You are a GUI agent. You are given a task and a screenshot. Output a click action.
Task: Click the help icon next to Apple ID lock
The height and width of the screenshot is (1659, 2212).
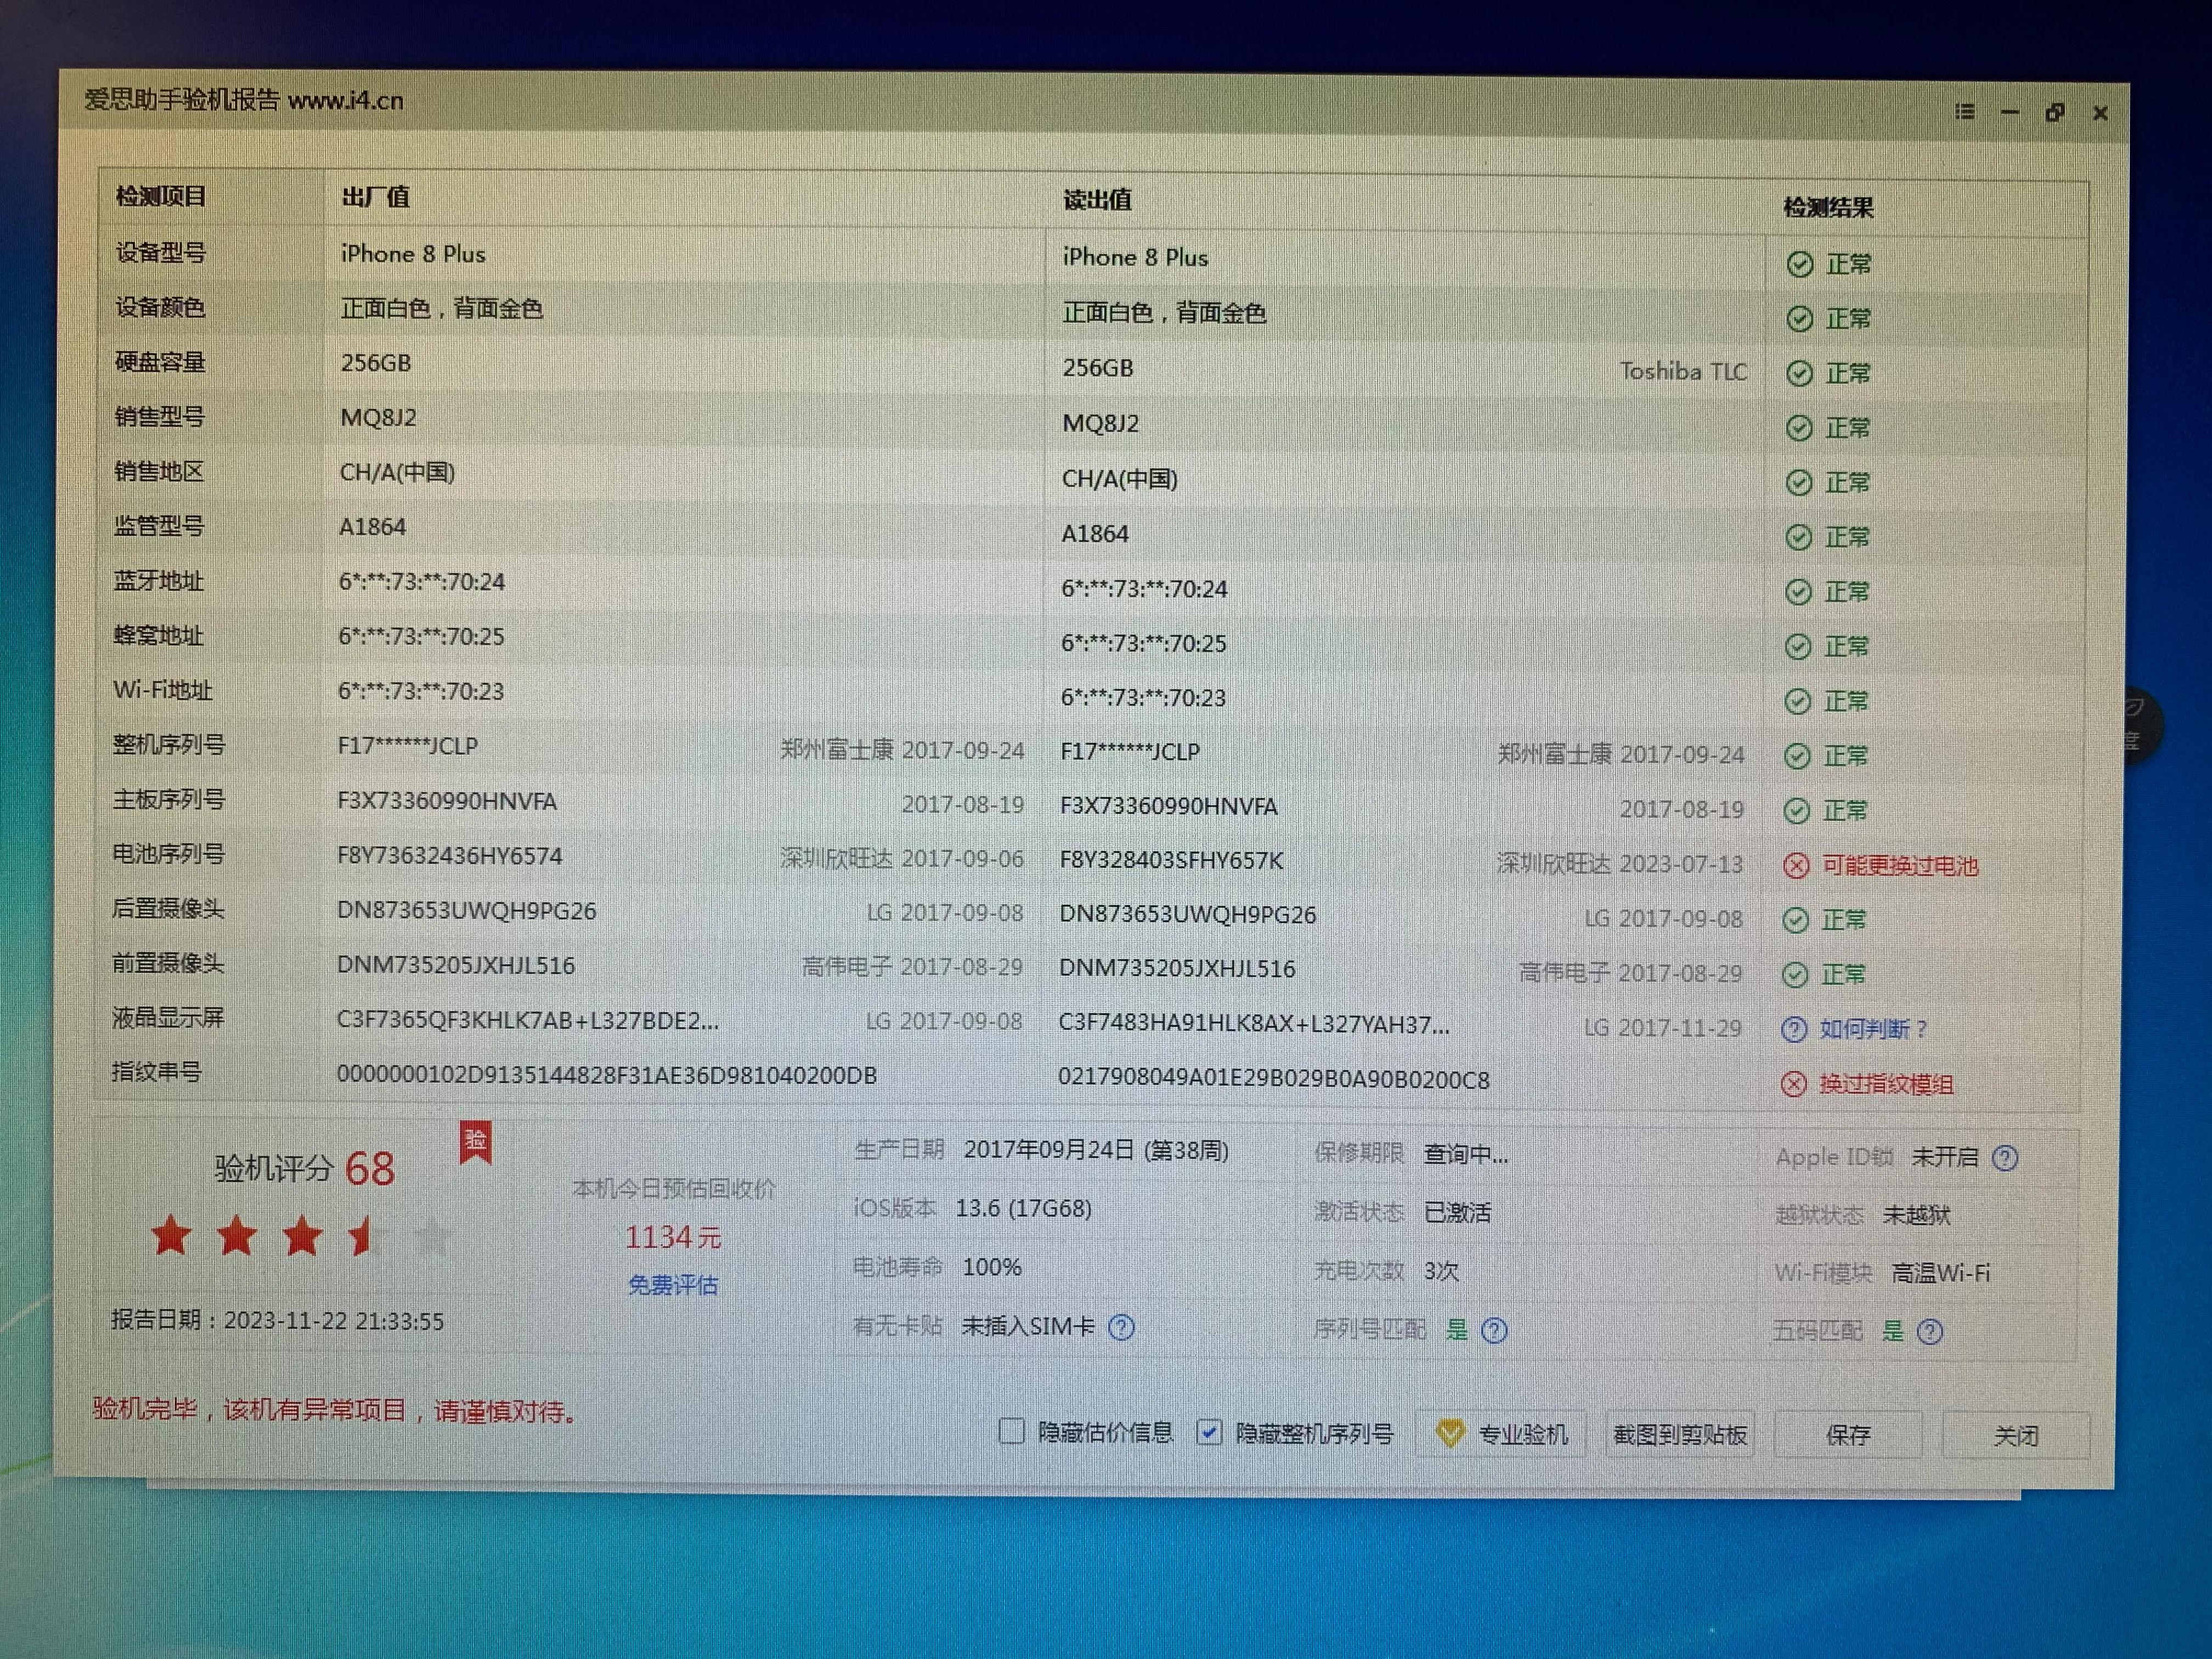[x=2005, y=1158]
